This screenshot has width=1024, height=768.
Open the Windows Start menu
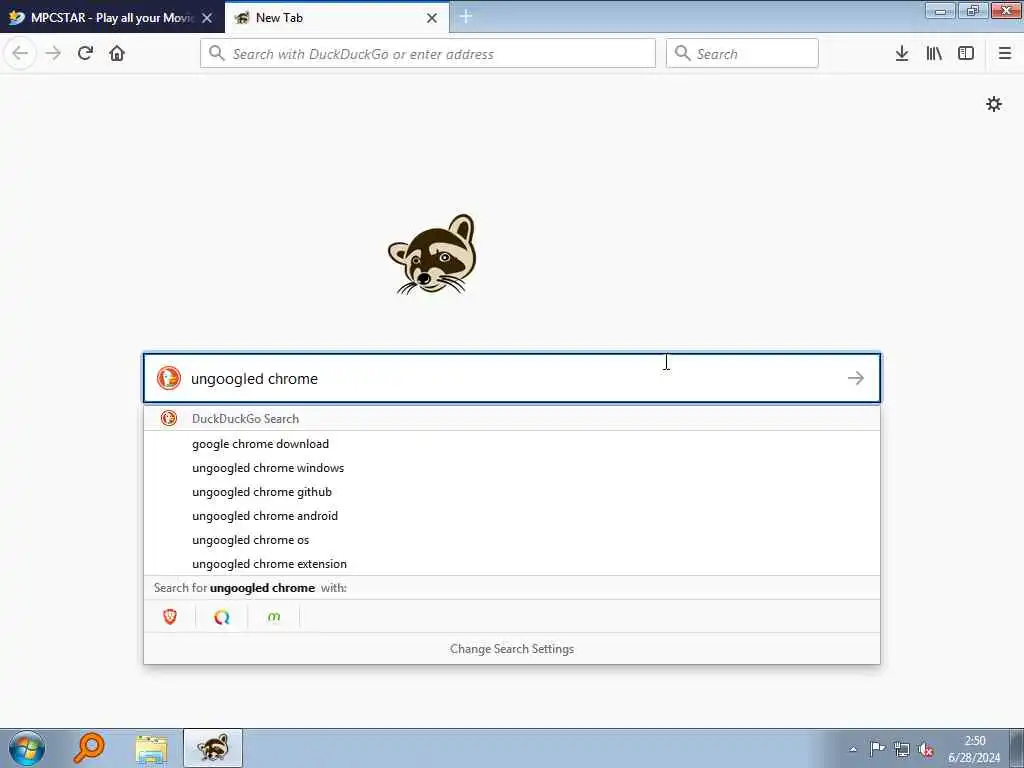click(27, 748)
